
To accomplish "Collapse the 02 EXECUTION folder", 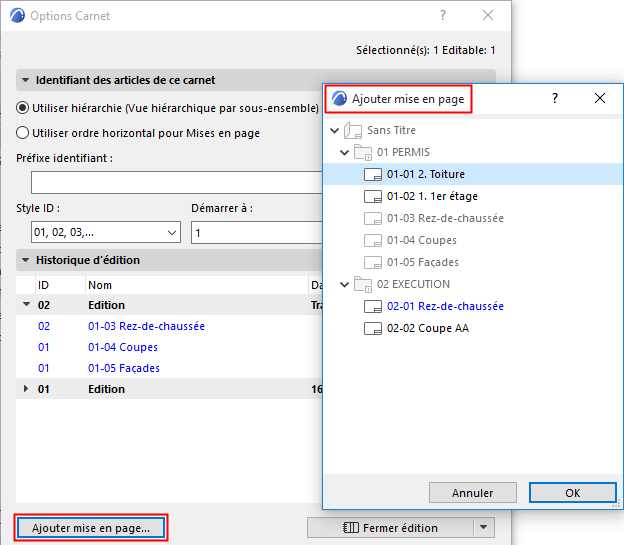I will [345, 284].
